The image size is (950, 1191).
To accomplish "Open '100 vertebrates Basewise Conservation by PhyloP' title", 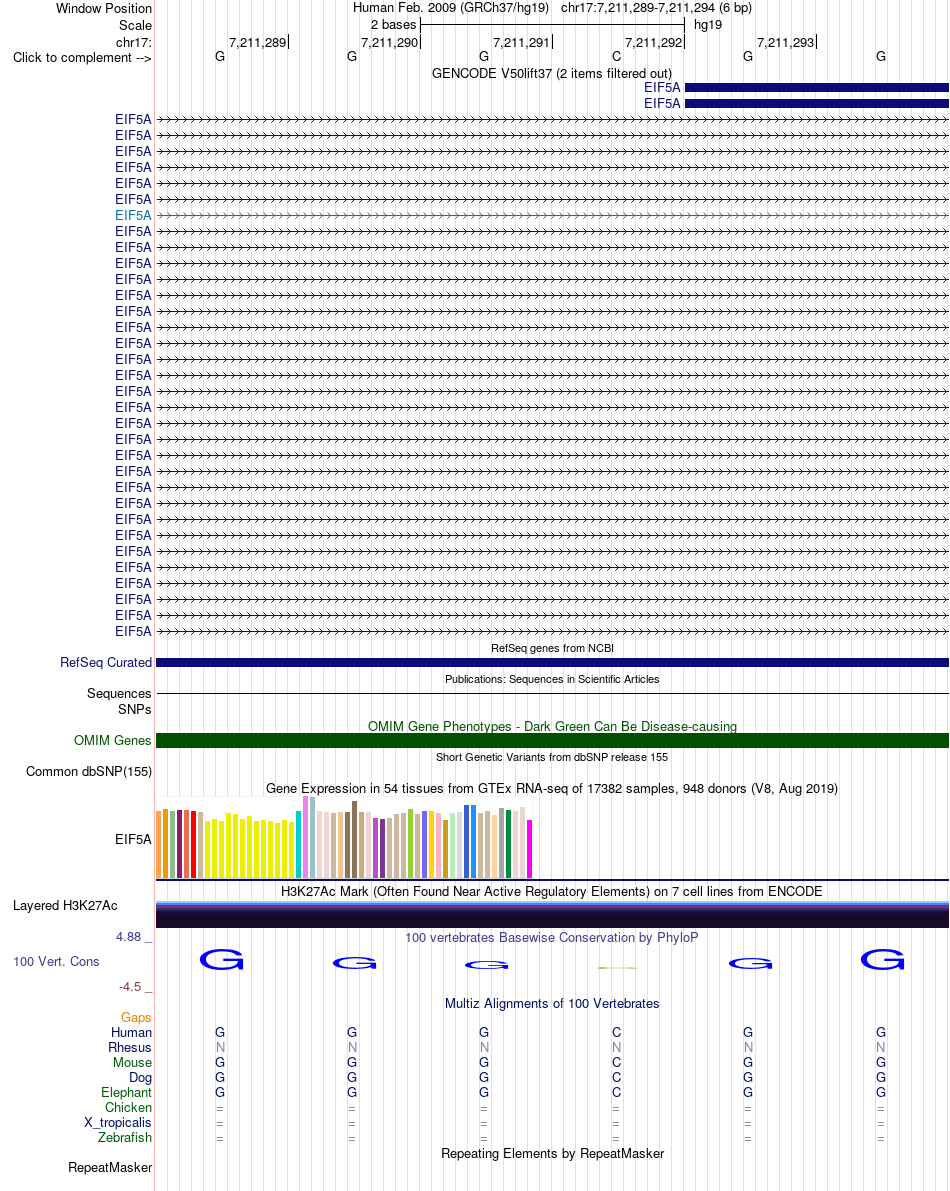I will 552,937.
